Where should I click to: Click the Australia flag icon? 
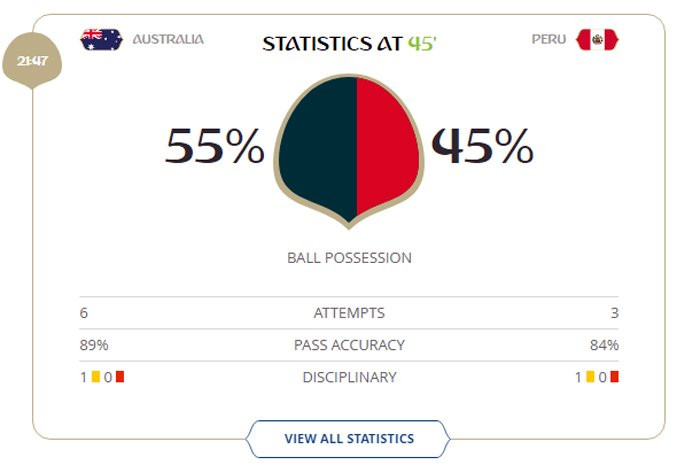pos(100,40)
